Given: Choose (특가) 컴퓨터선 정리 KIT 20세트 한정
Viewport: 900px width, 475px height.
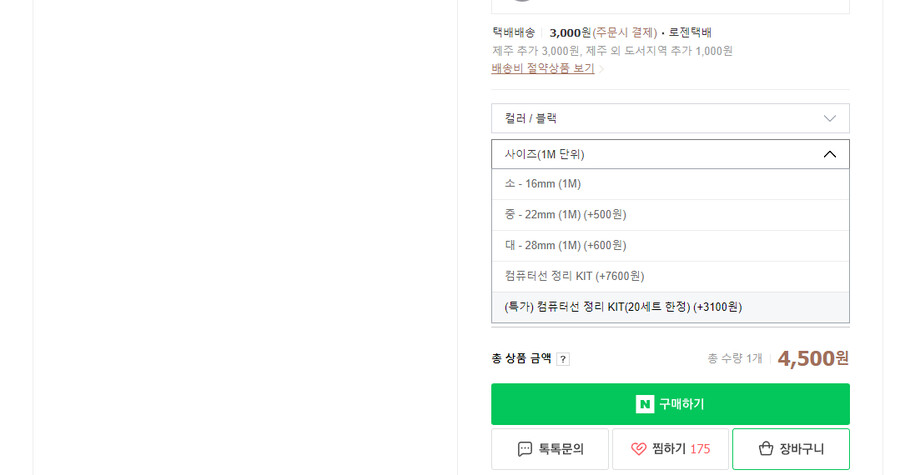Looking at the screenshot, I should [670, 307].
